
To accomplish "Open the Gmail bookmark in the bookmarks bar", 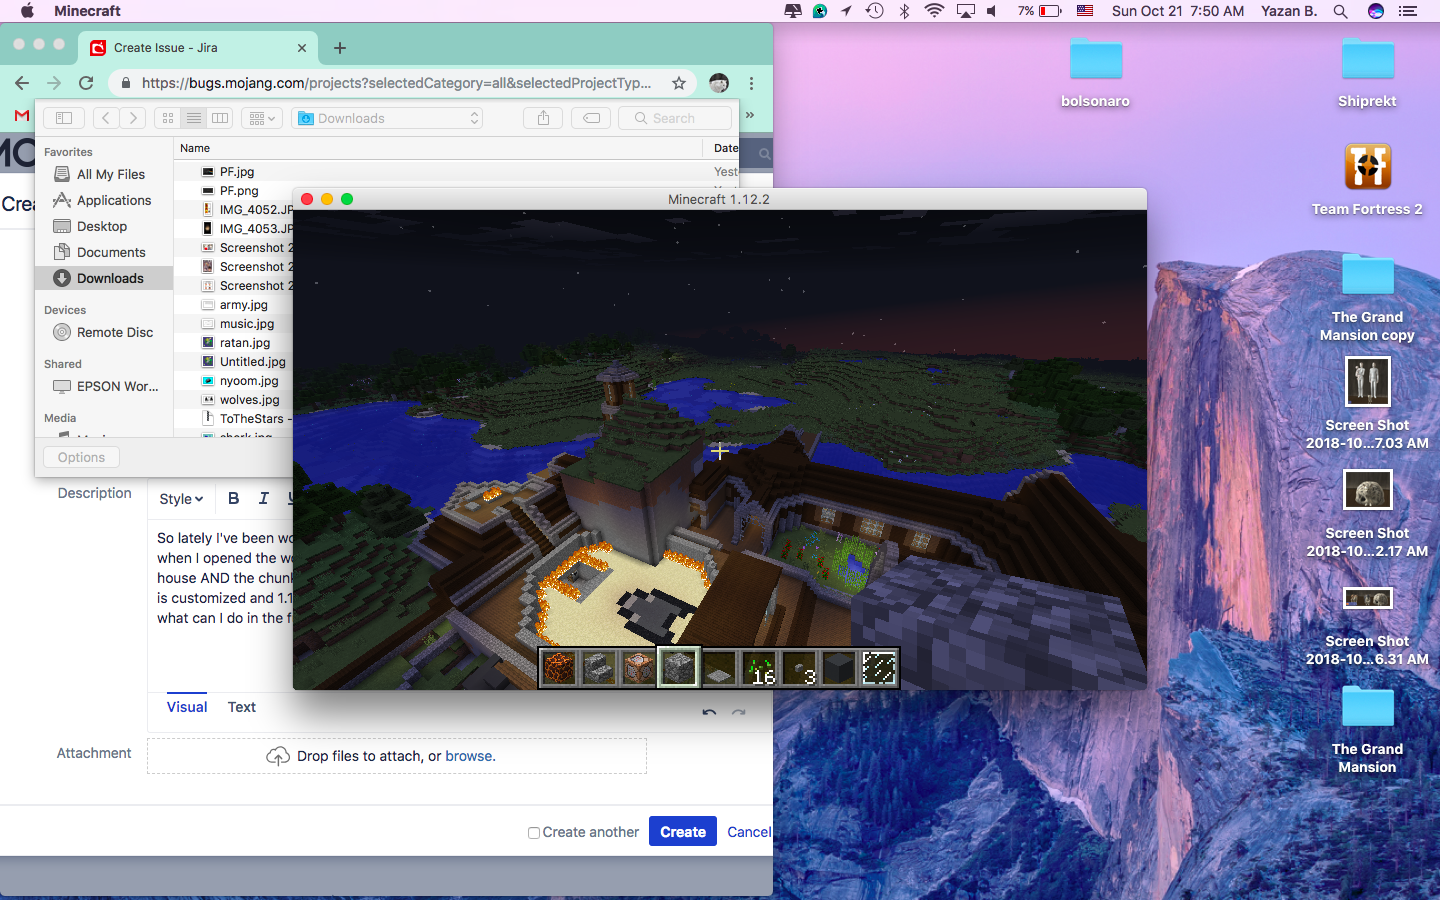I will point(22,116).
